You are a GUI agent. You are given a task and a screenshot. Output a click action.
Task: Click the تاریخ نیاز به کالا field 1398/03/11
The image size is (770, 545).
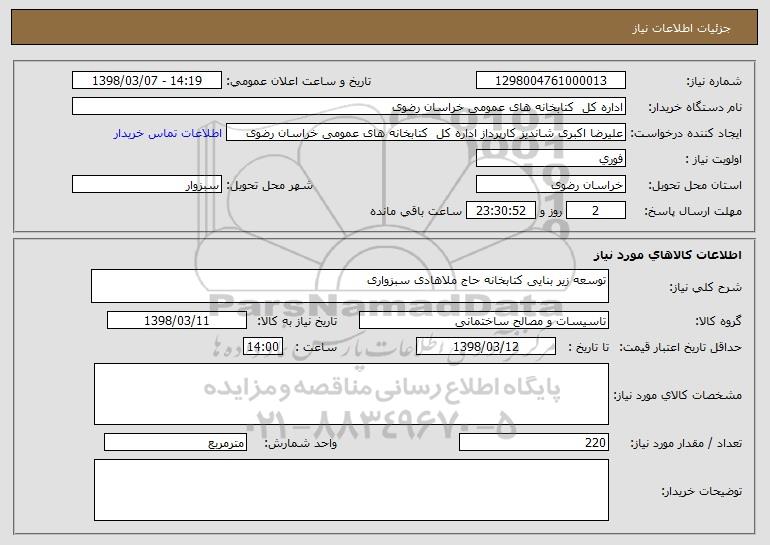(177, 321)
